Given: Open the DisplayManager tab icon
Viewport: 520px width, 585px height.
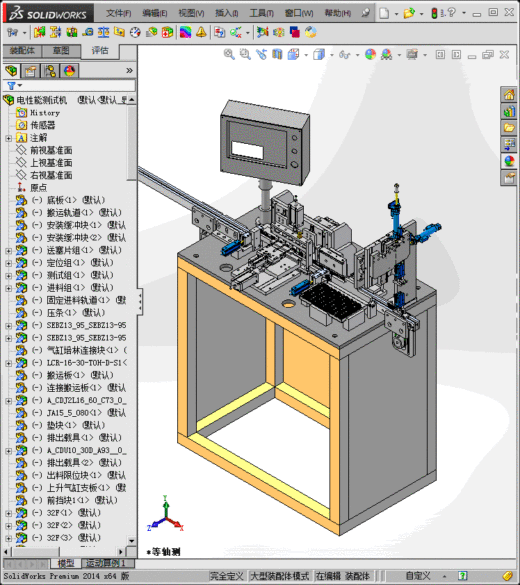Looking at the screenshot, I should coord(69,71).
